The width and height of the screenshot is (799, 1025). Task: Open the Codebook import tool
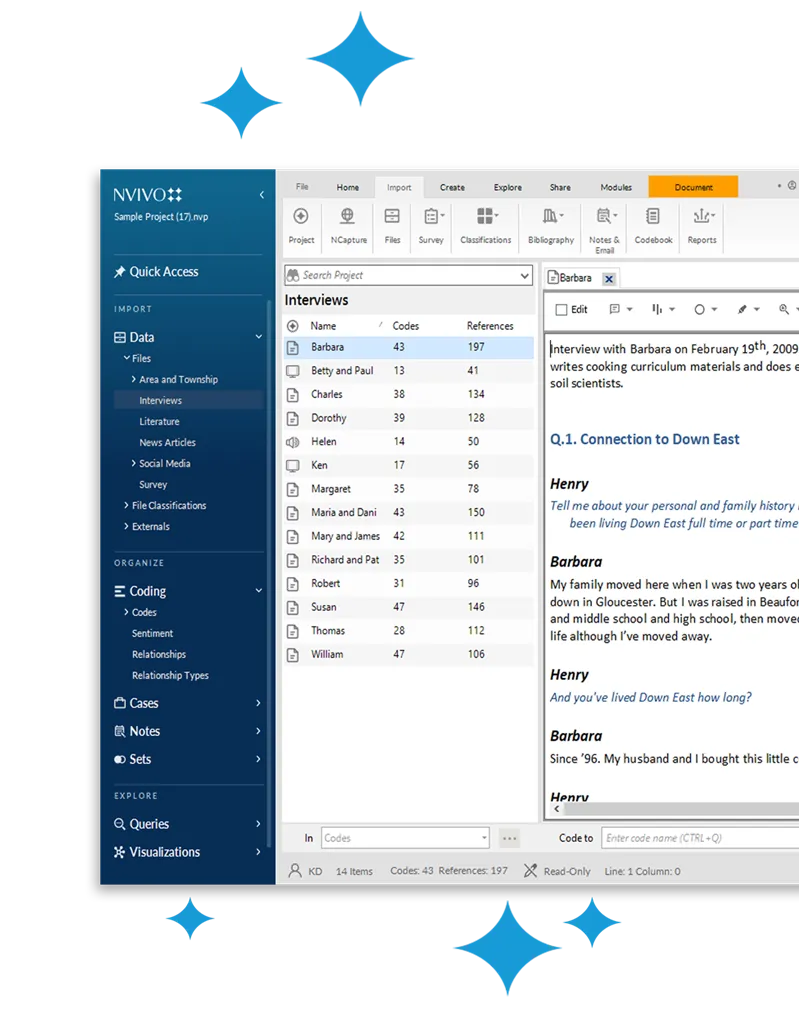[653, 217]
